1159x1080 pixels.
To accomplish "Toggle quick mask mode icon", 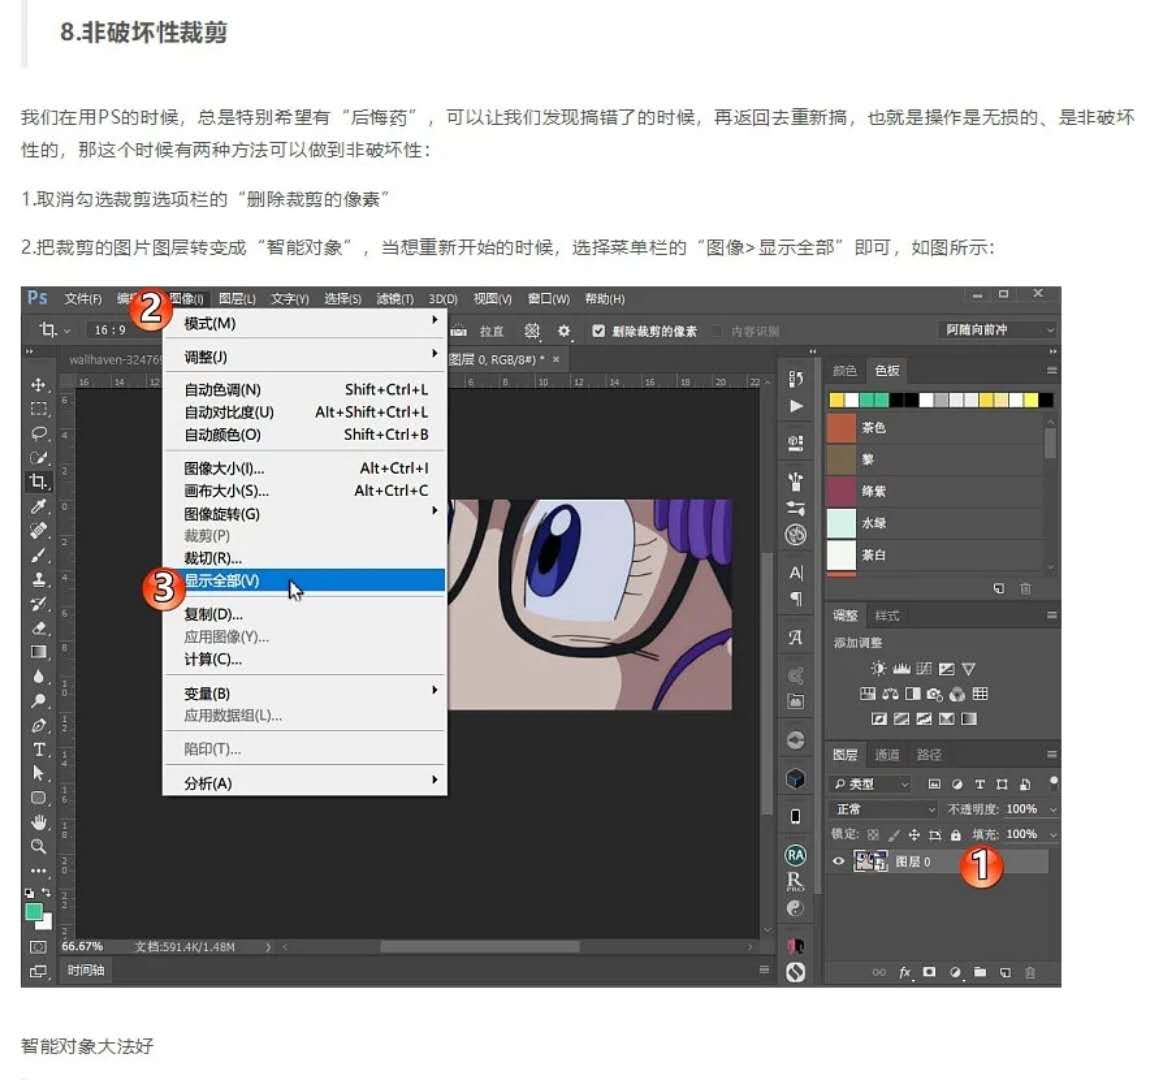I will tap(38, 946).
